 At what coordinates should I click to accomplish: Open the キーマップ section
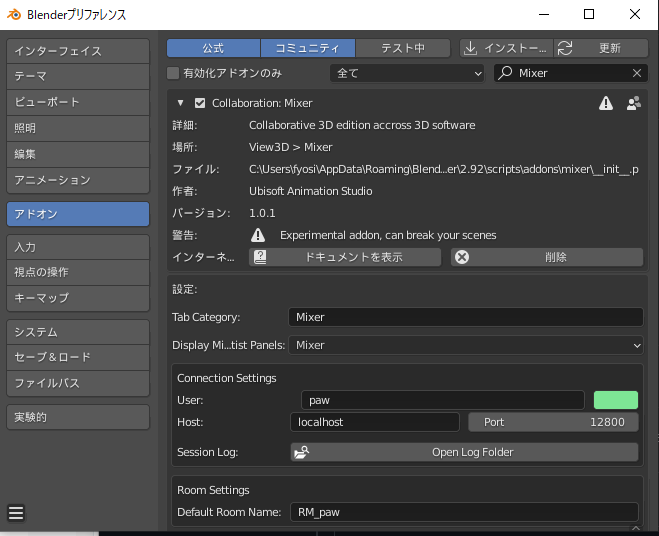tap(78, 298)
